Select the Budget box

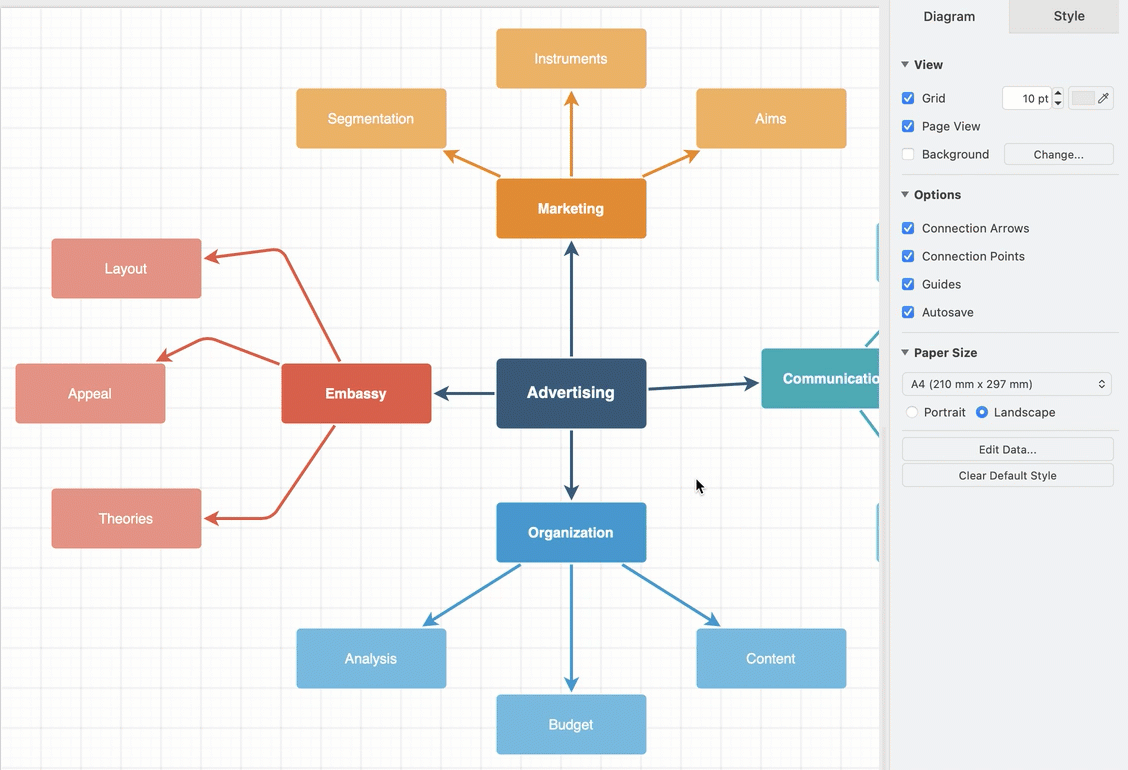(571, 724)
